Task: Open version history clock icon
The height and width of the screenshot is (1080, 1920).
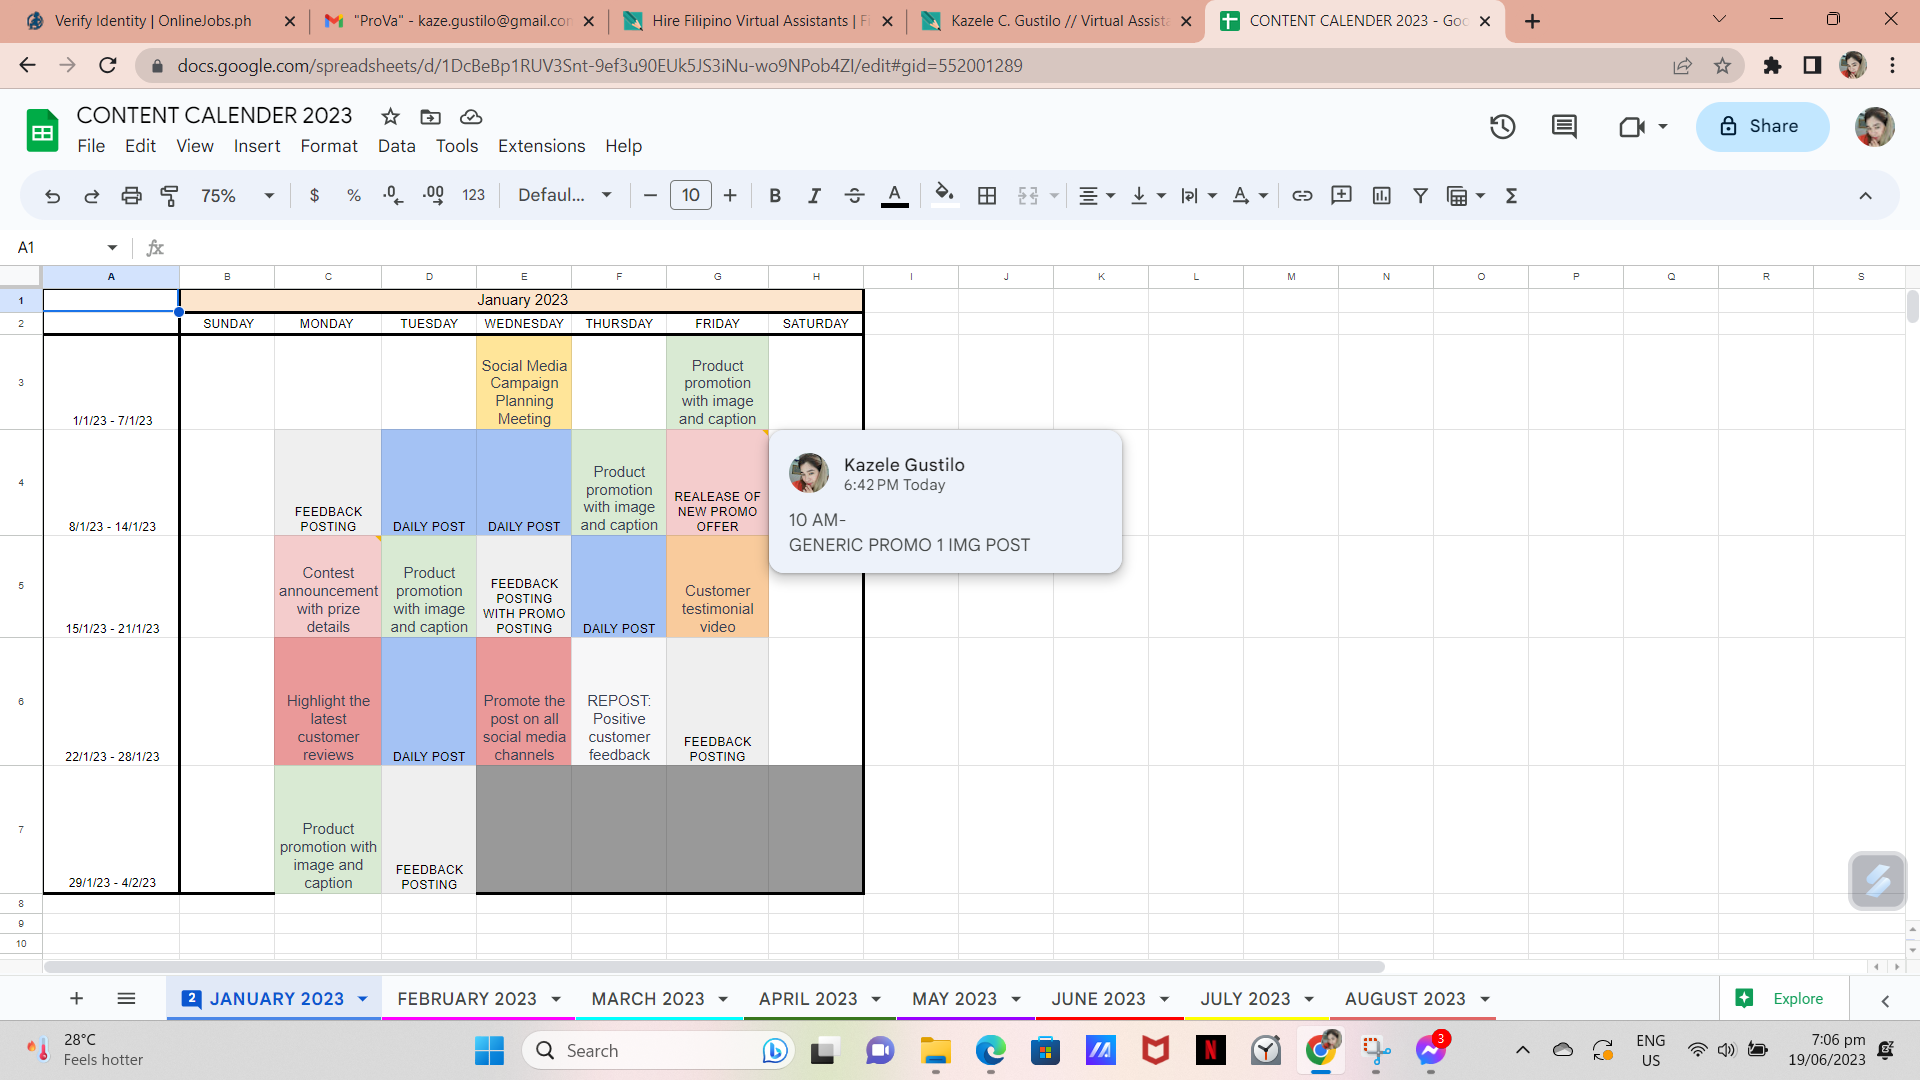Action: click(1502, 127)
